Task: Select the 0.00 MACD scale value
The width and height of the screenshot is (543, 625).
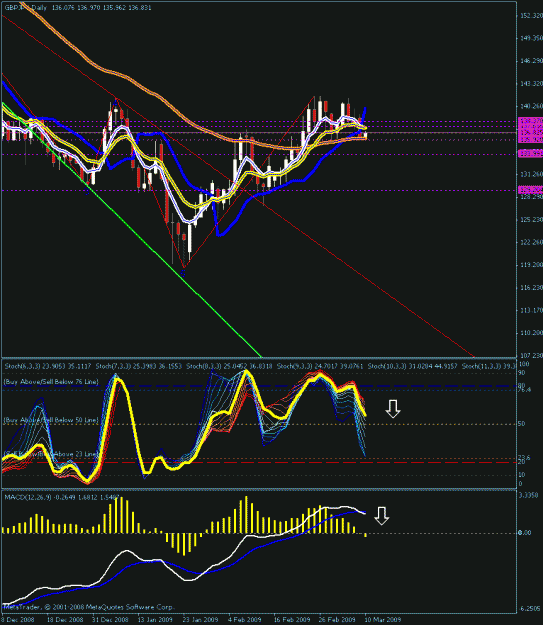Action: pos(525,533)
